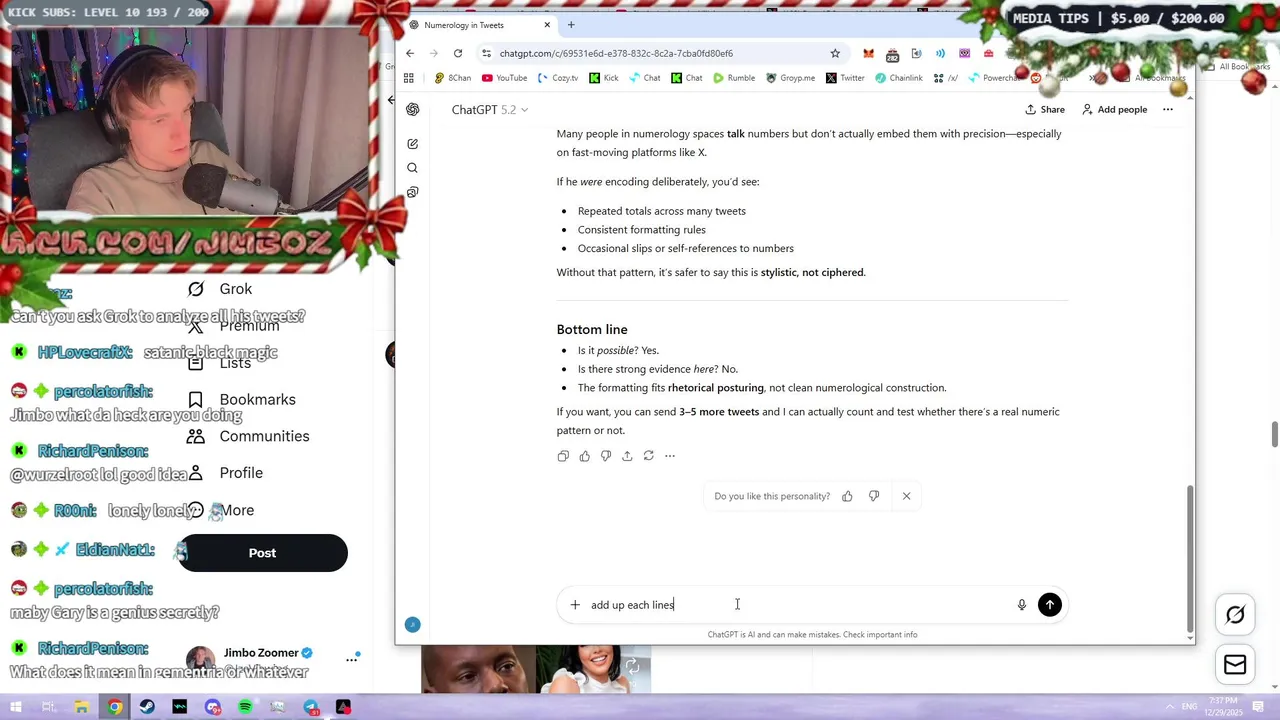Give thumbs up to ChatGPT response
The height and width of the screenshot is (720, 1280).
pyautogui.click(x=585, y=456)
